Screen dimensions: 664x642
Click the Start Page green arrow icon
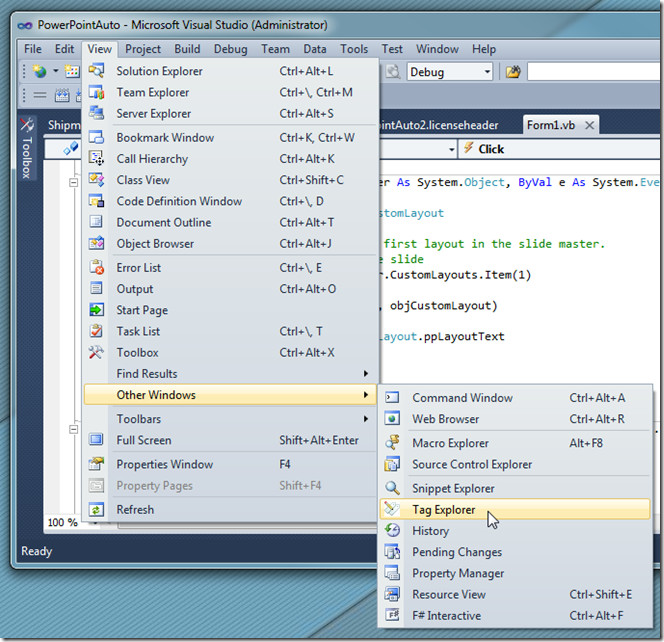click(x=97, y=310)
